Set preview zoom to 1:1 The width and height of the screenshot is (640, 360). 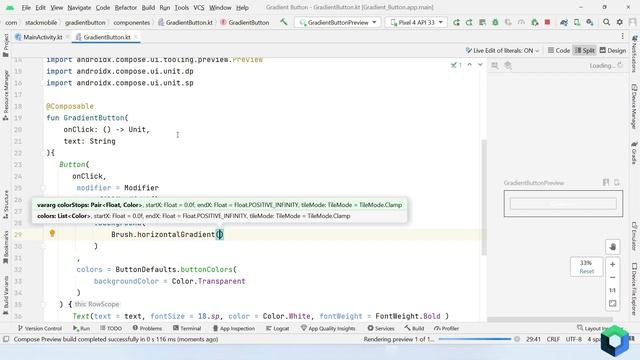point(613,291)
